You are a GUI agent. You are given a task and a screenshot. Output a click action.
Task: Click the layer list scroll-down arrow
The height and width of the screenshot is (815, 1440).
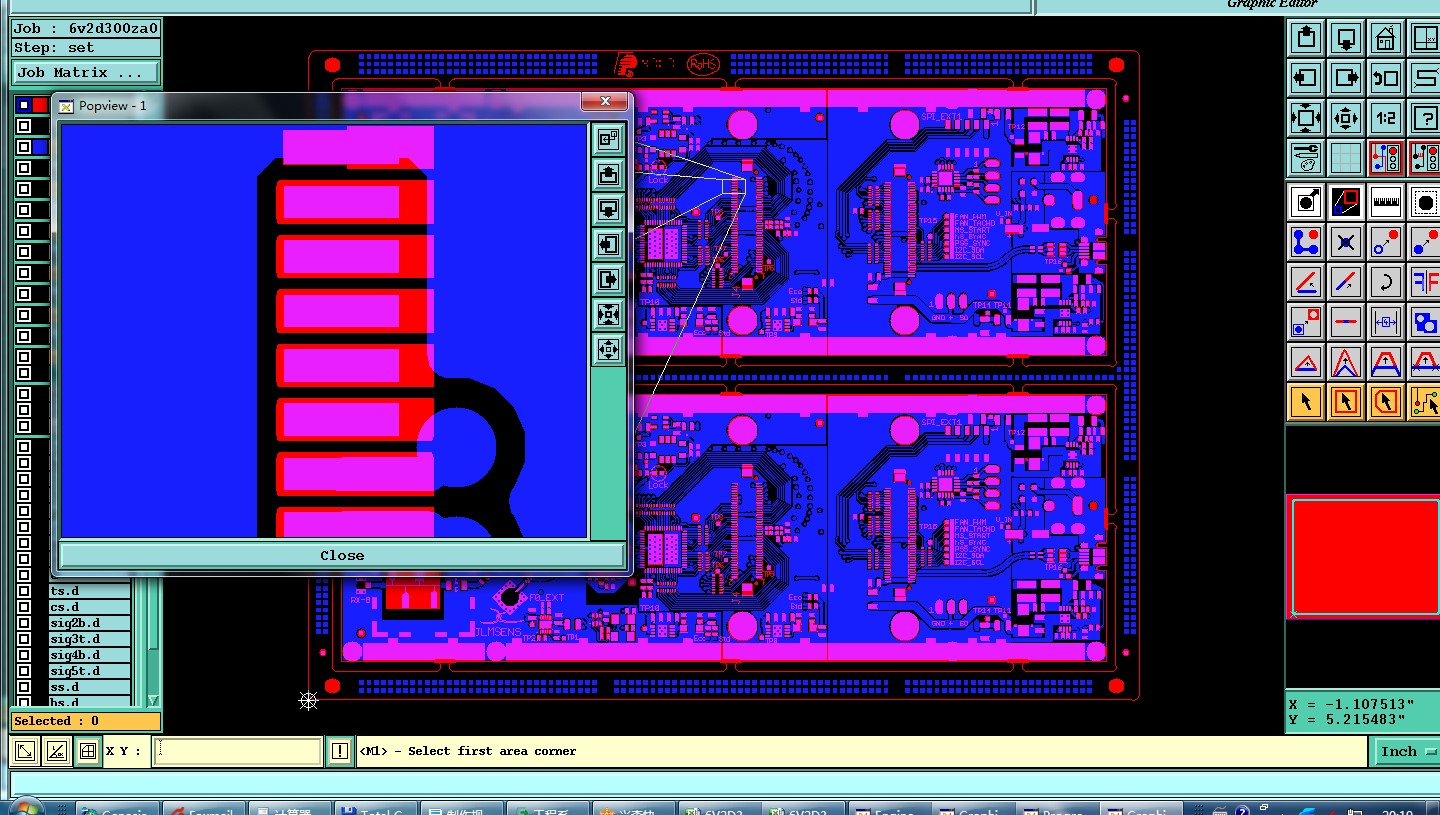[153, 700]
